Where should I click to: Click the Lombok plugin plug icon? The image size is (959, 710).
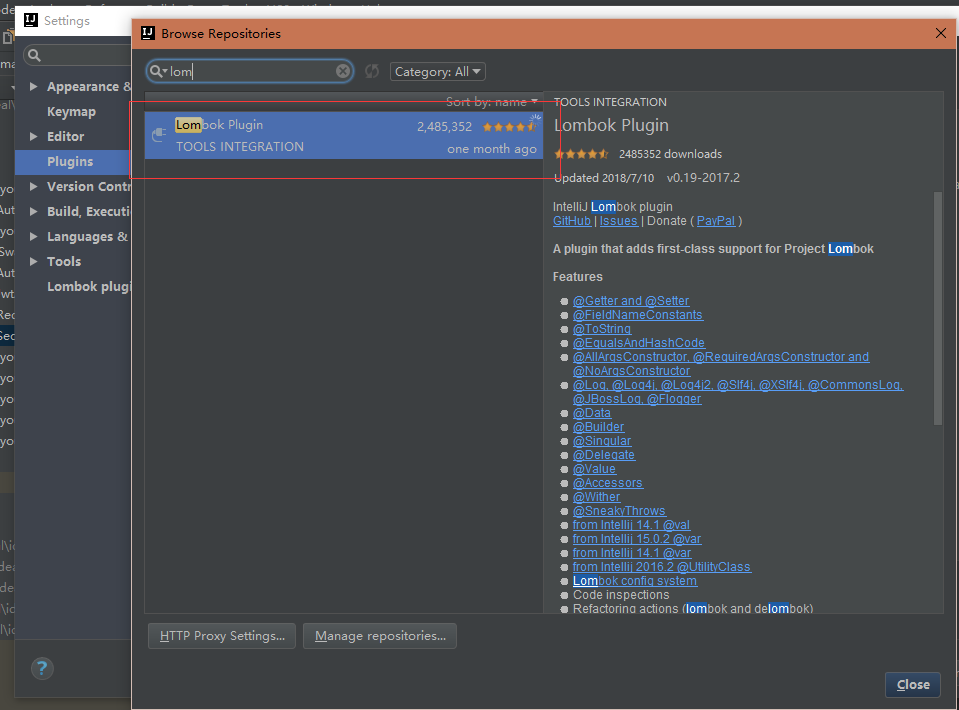pos(159,135)
